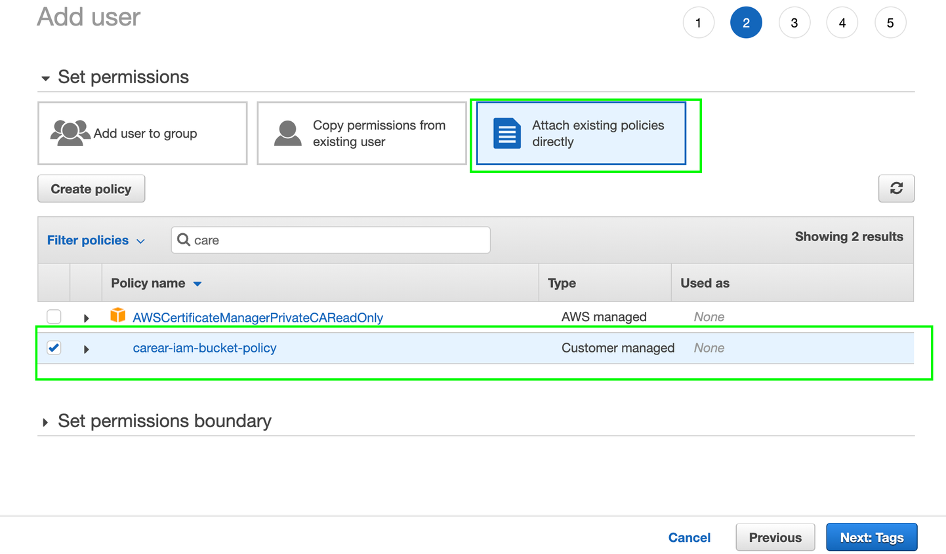The width and height of the screenshot is (946, 554).
Task: Click the orange AWS managed policy box icon
Action: tap(118, 315)
